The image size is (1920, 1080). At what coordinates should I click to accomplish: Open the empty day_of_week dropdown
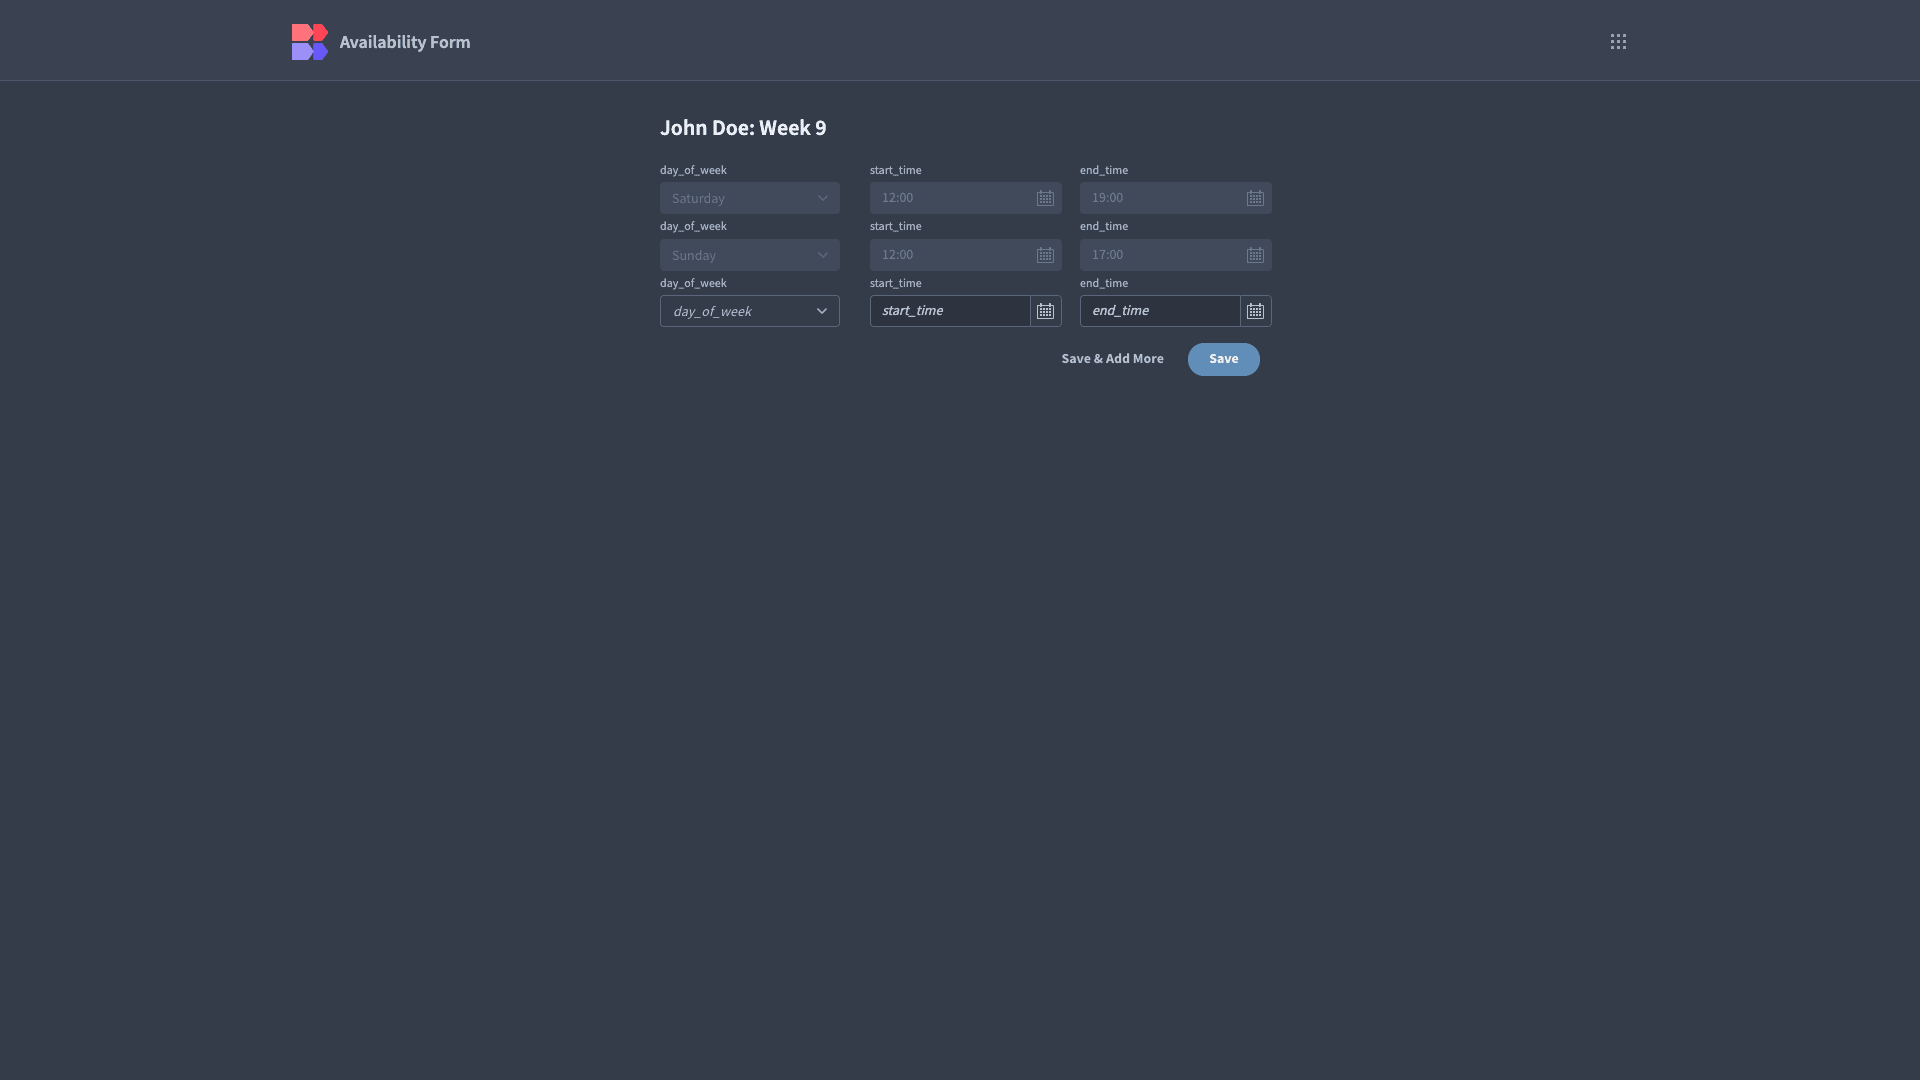750,311
